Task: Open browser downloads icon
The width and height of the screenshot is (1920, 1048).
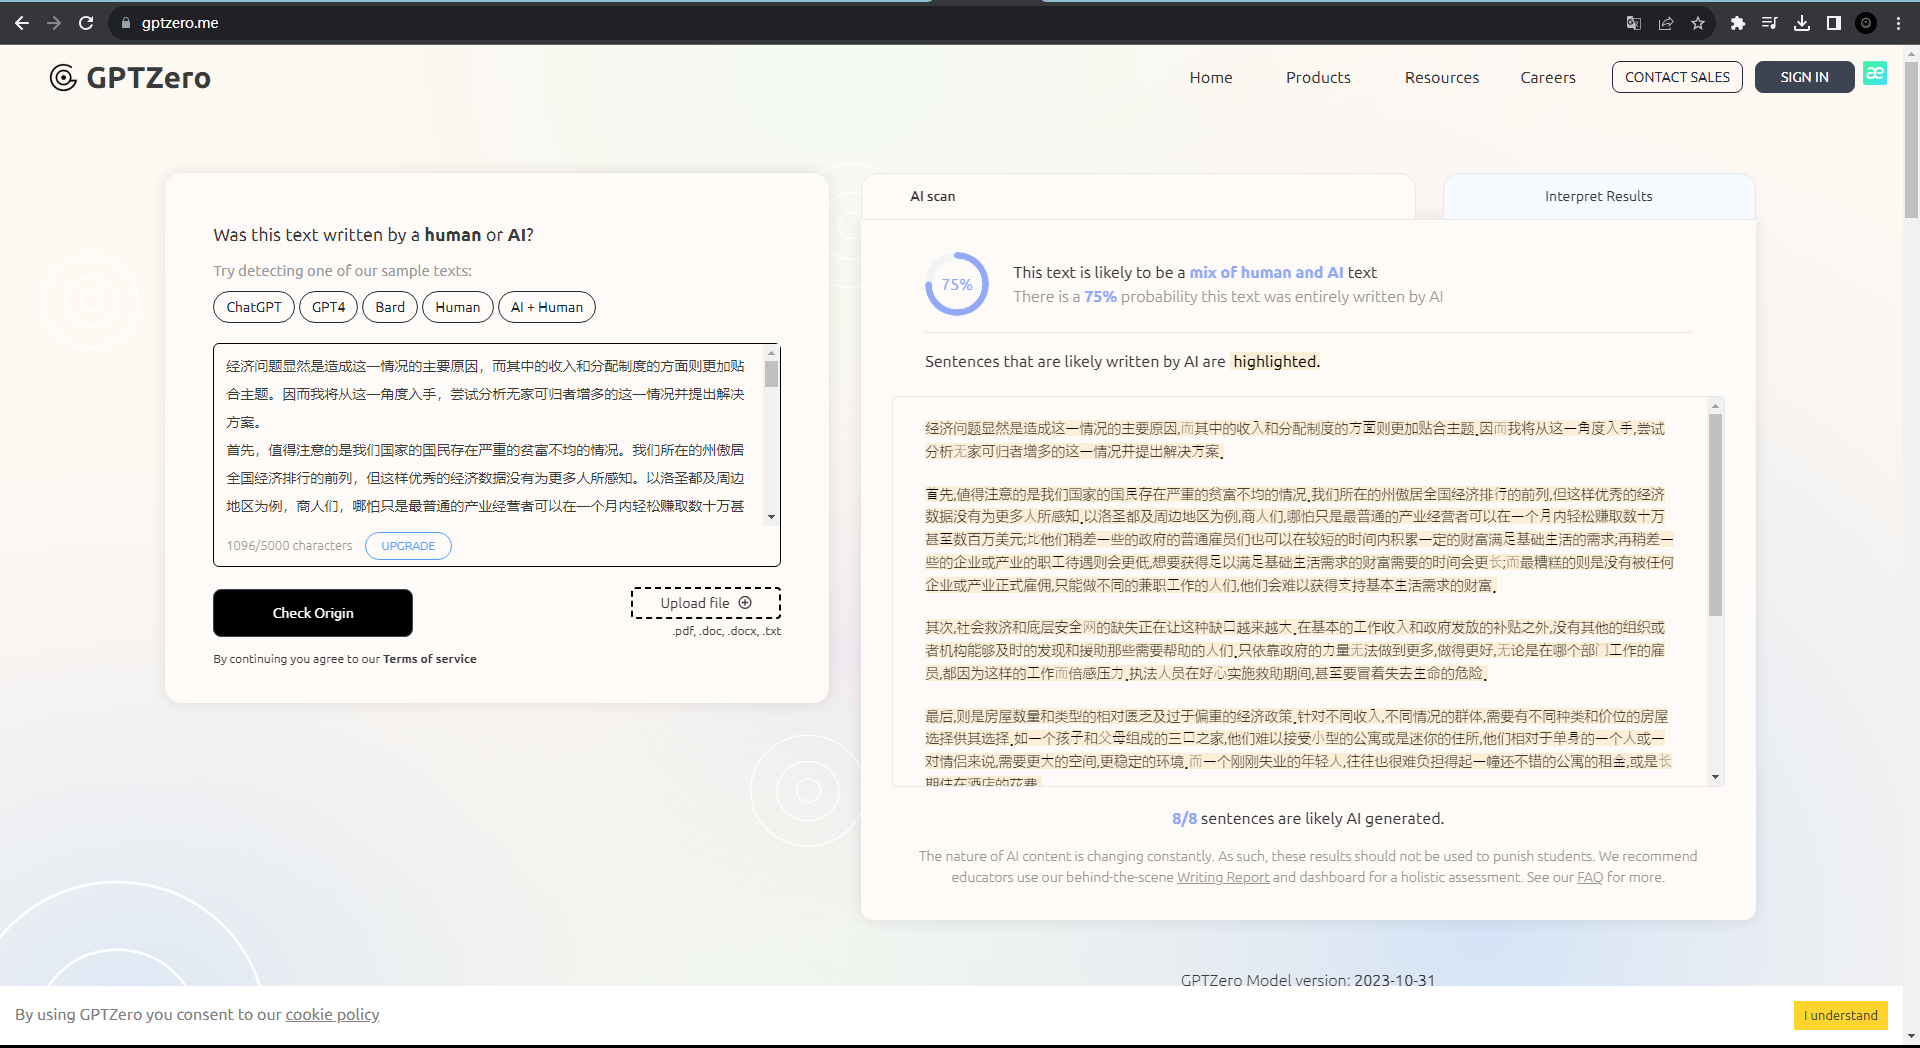Action: click(x=1802, y=23)
